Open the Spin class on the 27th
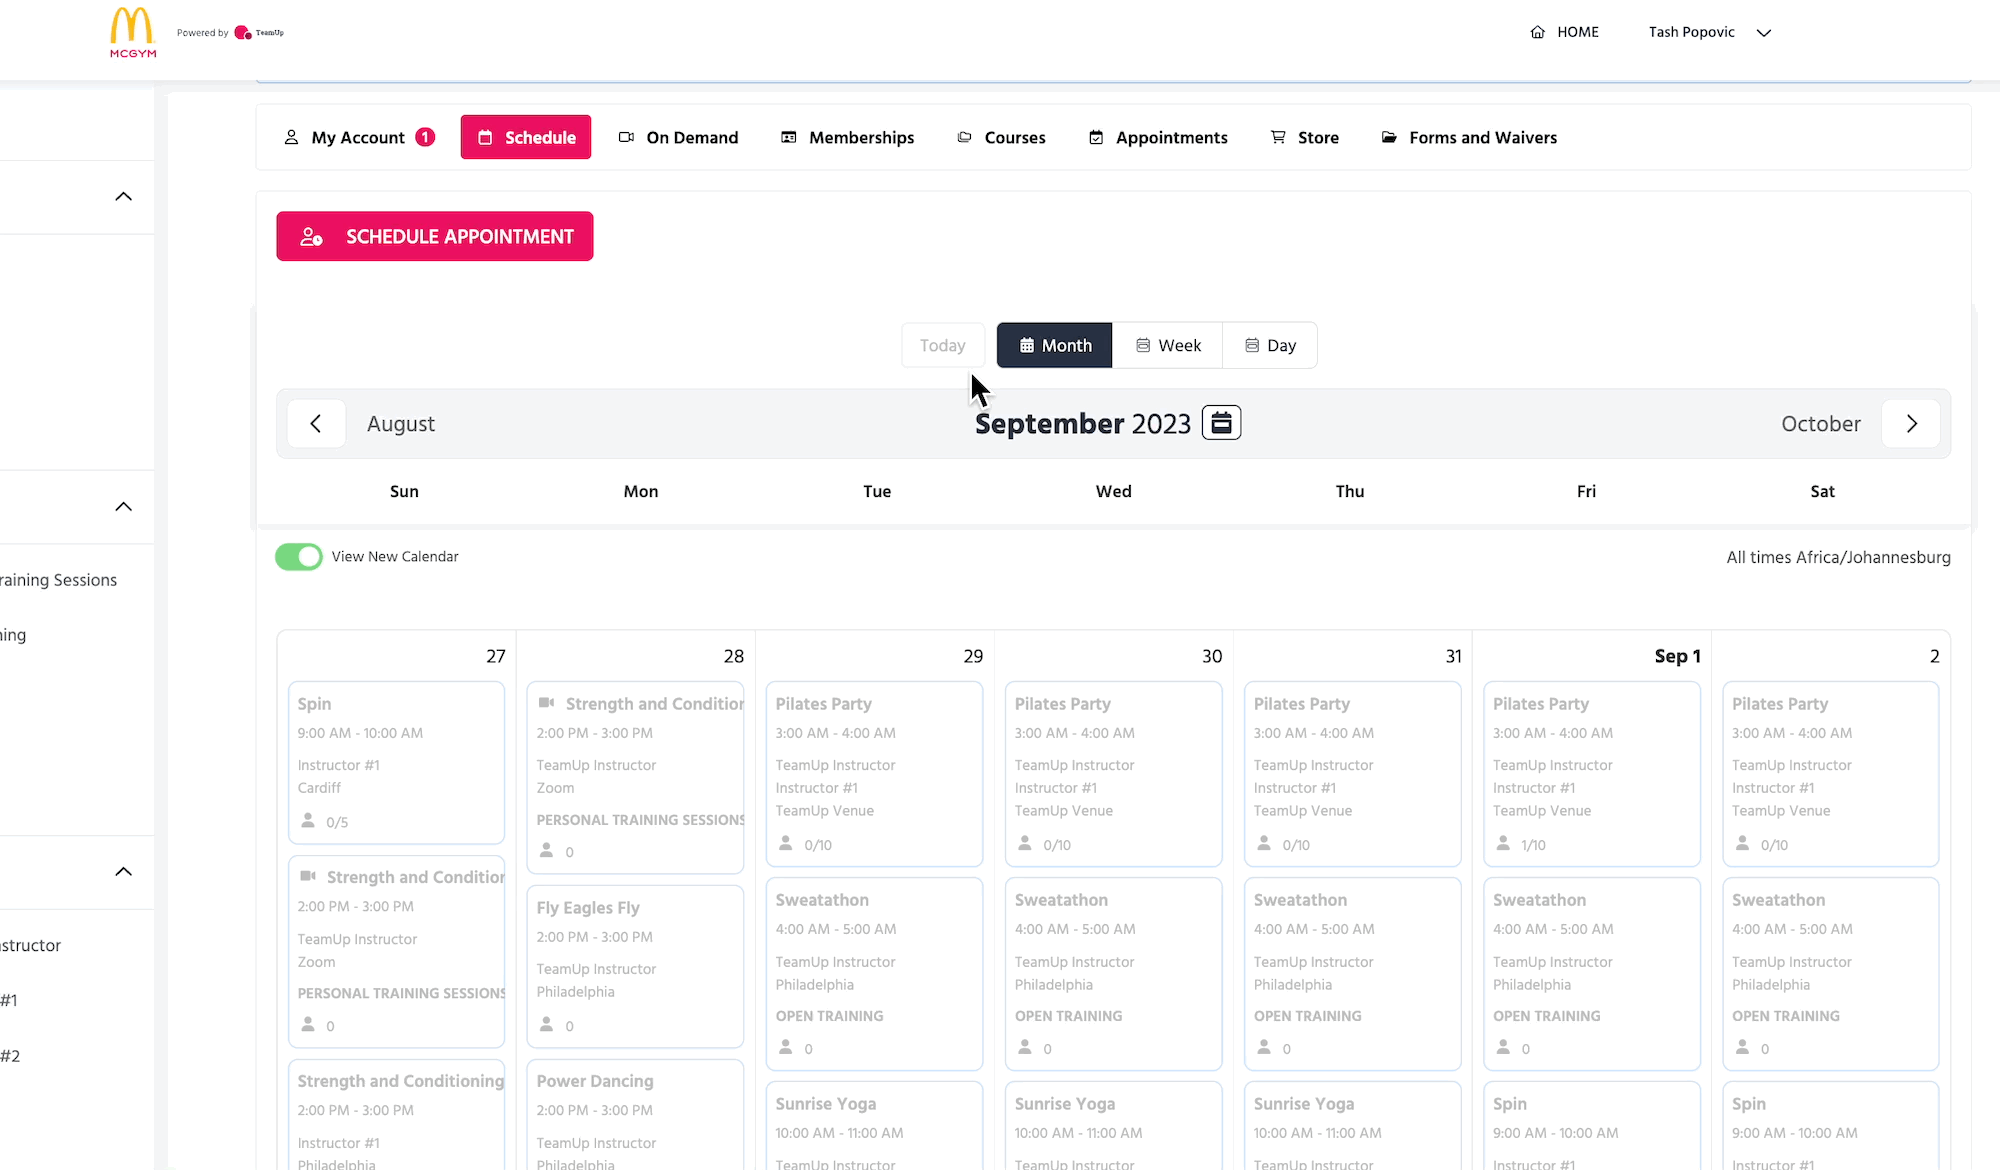2000x1170 pixels. point(396,761)
